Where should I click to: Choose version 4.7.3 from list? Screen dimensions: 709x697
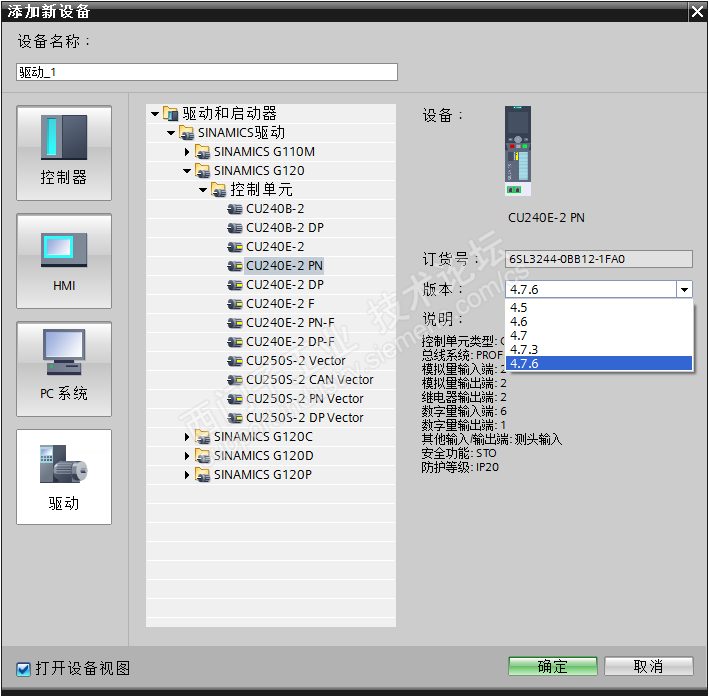[x=599, y=350]
